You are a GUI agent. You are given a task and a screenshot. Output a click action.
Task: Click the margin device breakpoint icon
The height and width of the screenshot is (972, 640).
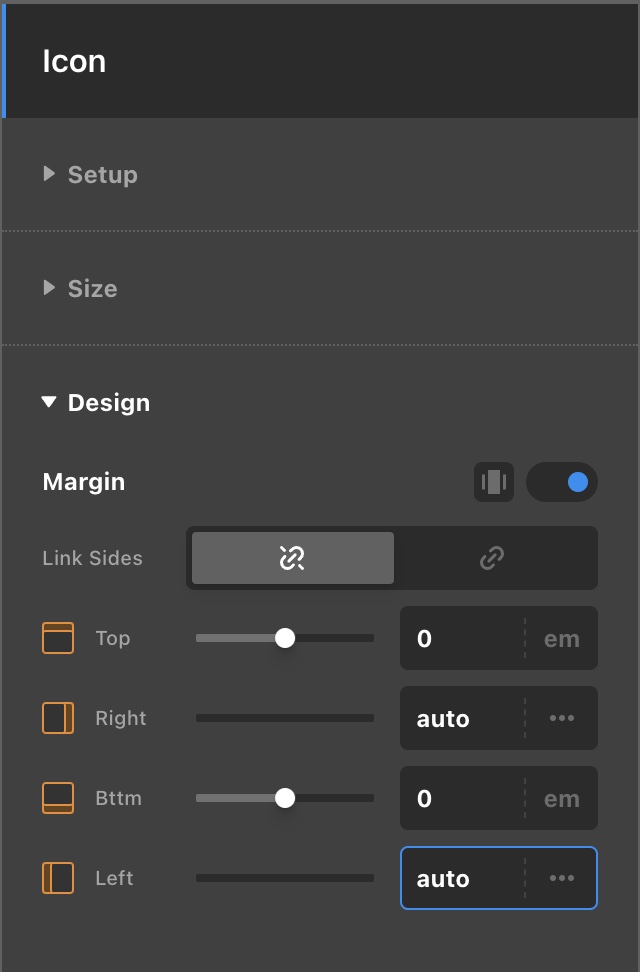coord(494,482)
